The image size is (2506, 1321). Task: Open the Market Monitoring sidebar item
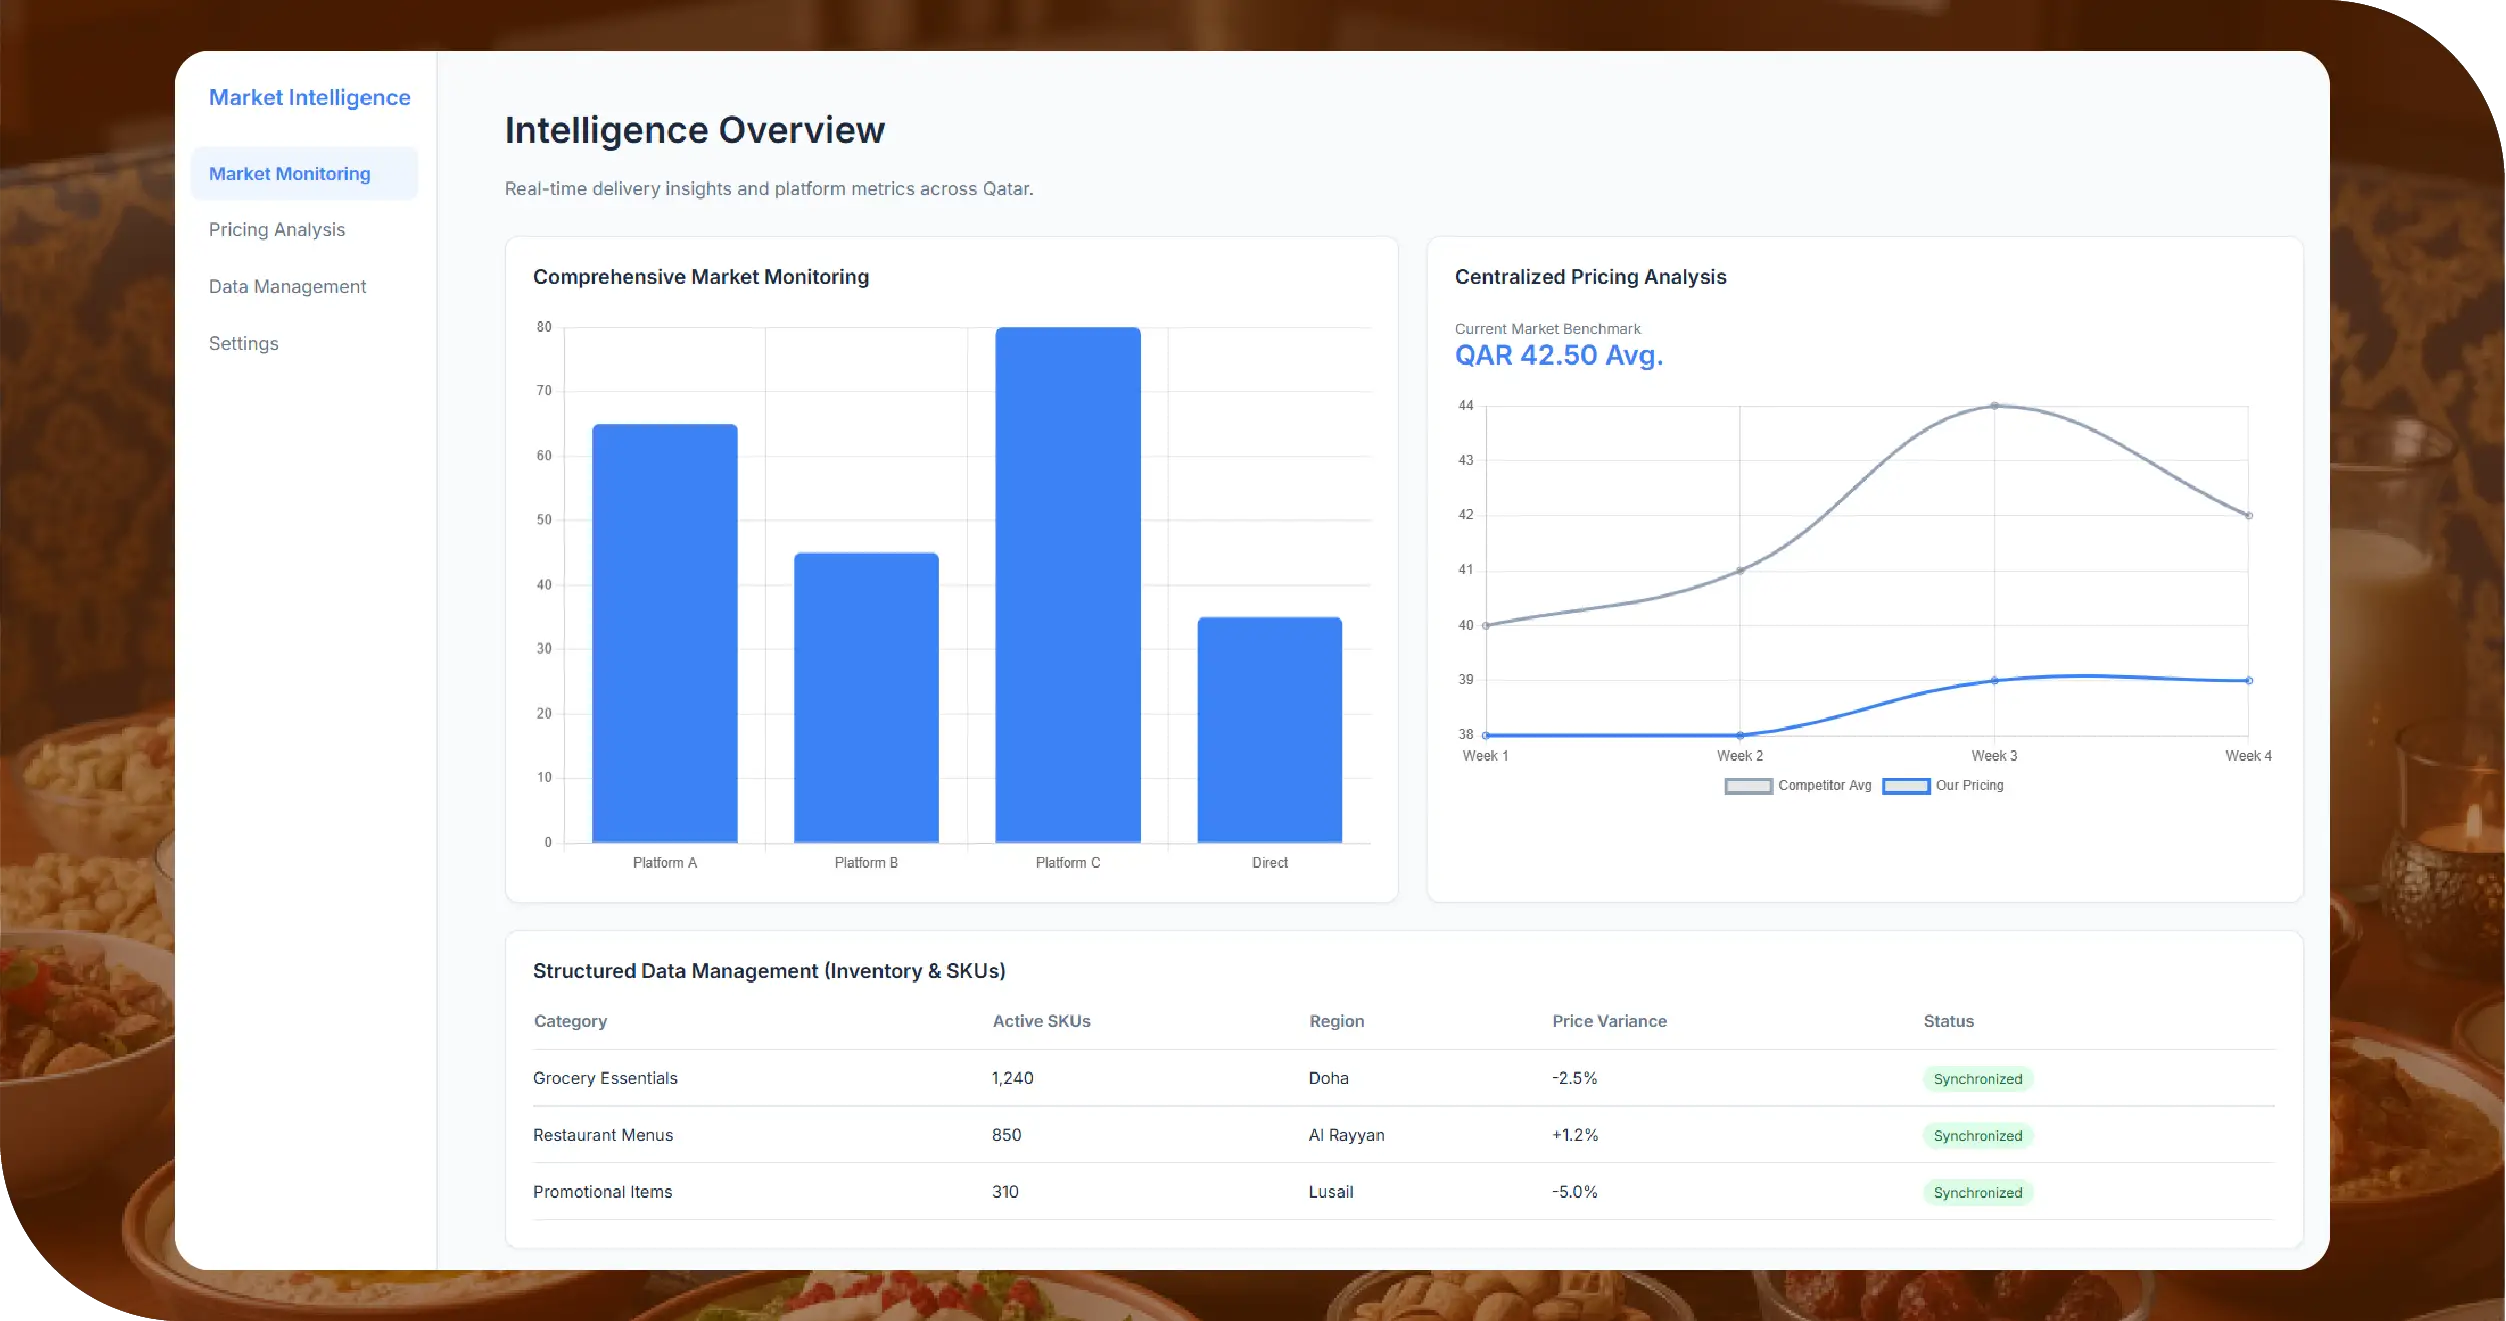tap(289, 174)
